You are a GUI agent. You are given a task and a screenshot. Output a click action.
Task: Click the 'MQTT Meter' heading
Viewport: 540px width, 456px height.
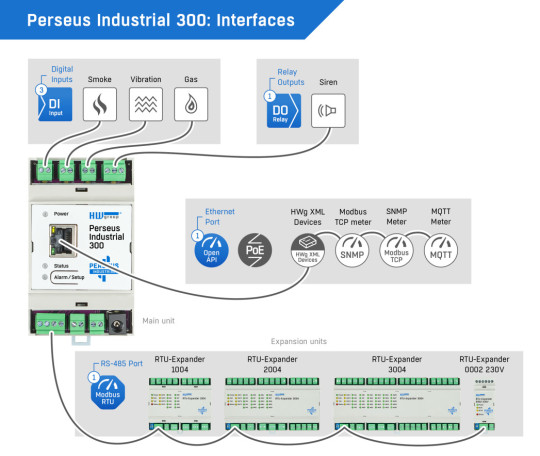coord(441,217)
